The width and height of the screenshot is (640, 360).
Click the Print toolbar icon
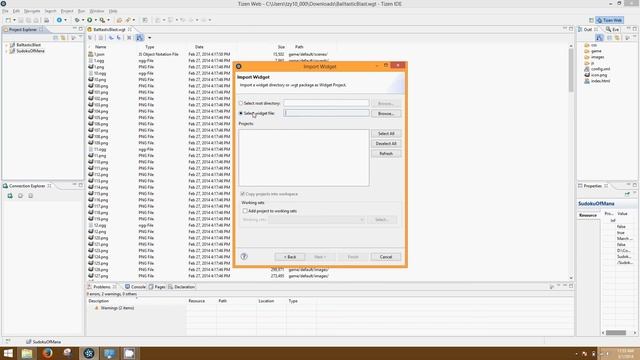tap(47, 20)
